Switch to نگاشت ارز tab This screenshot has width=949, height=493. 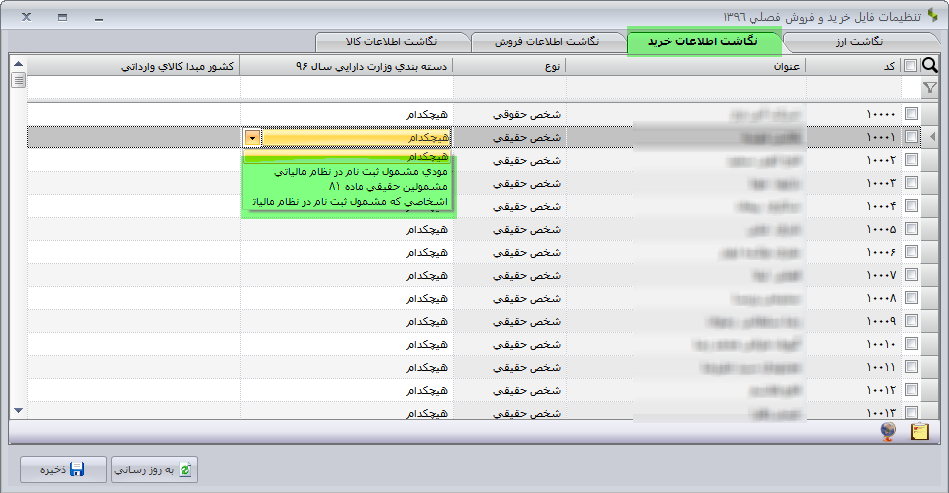[x=859, y=41]
